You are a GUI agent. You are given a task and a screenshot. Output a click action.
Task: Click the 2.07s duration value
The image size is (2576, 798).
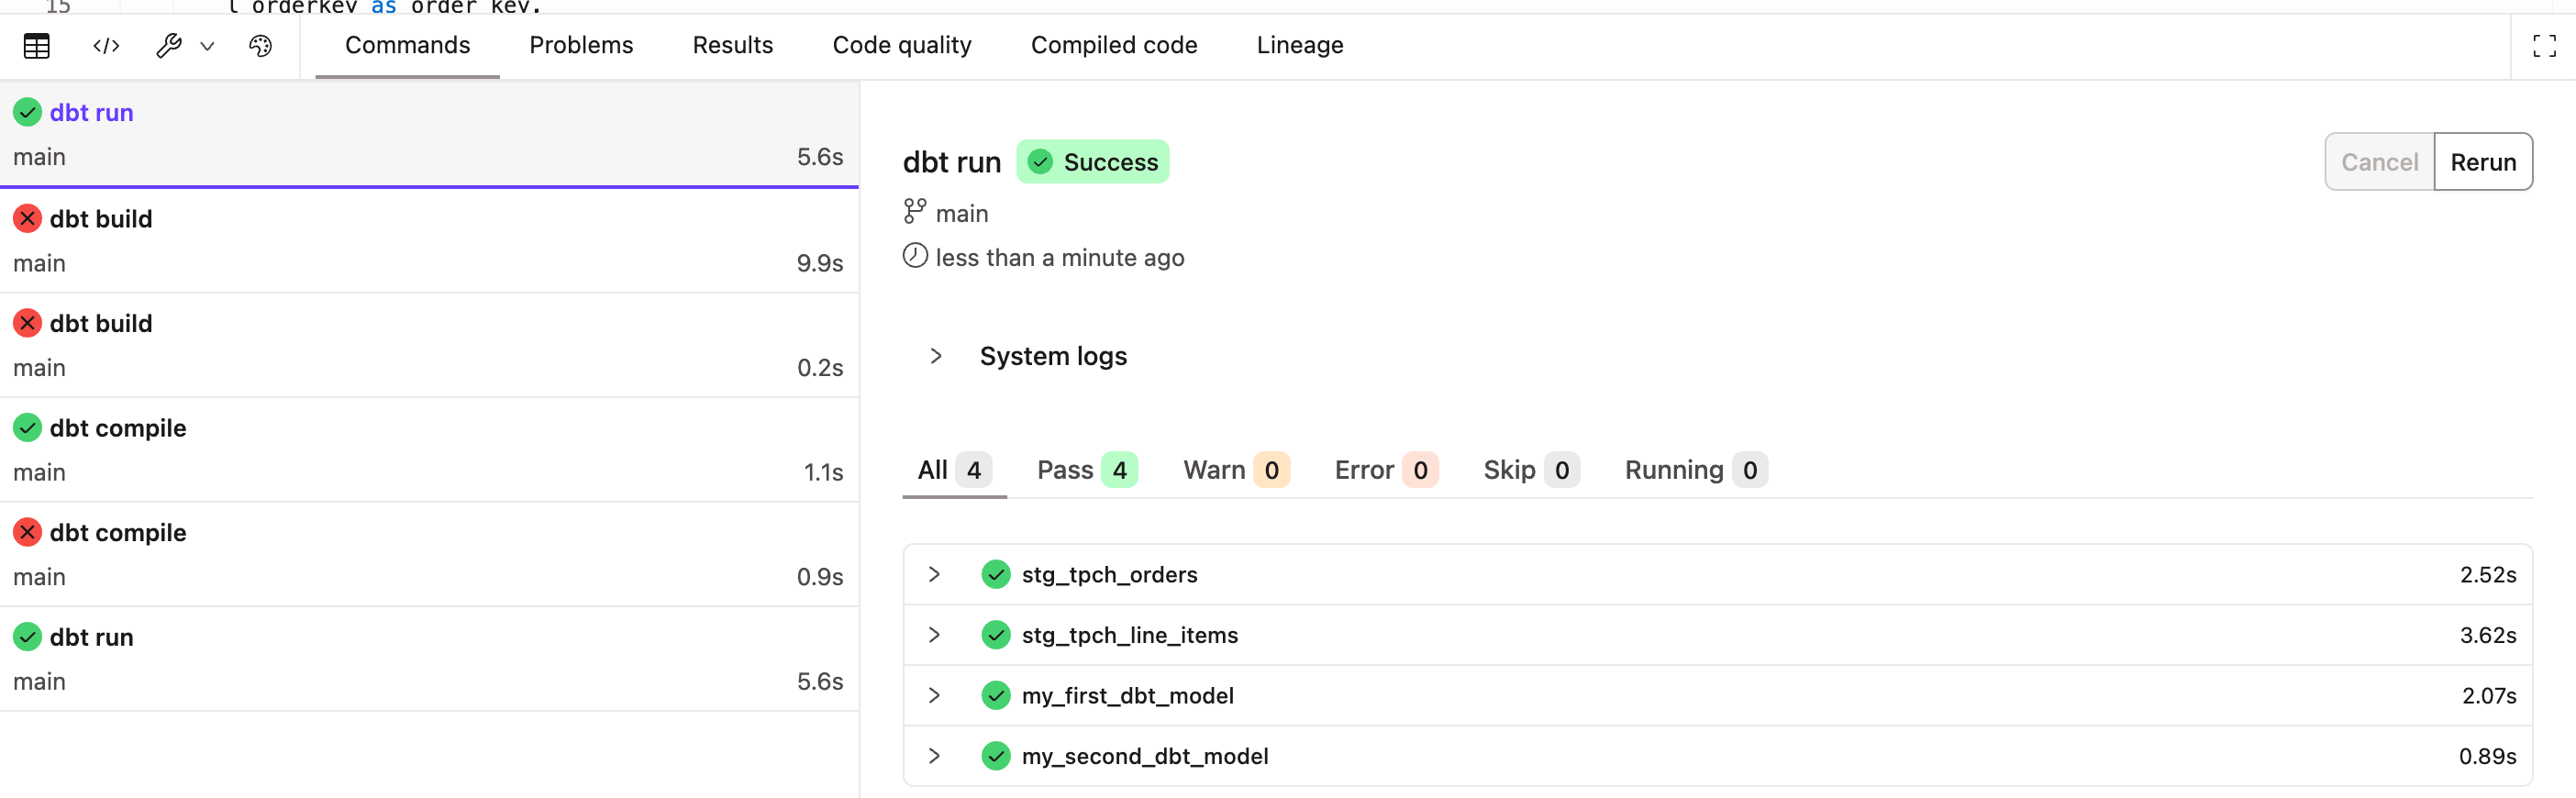(2489, 696)
